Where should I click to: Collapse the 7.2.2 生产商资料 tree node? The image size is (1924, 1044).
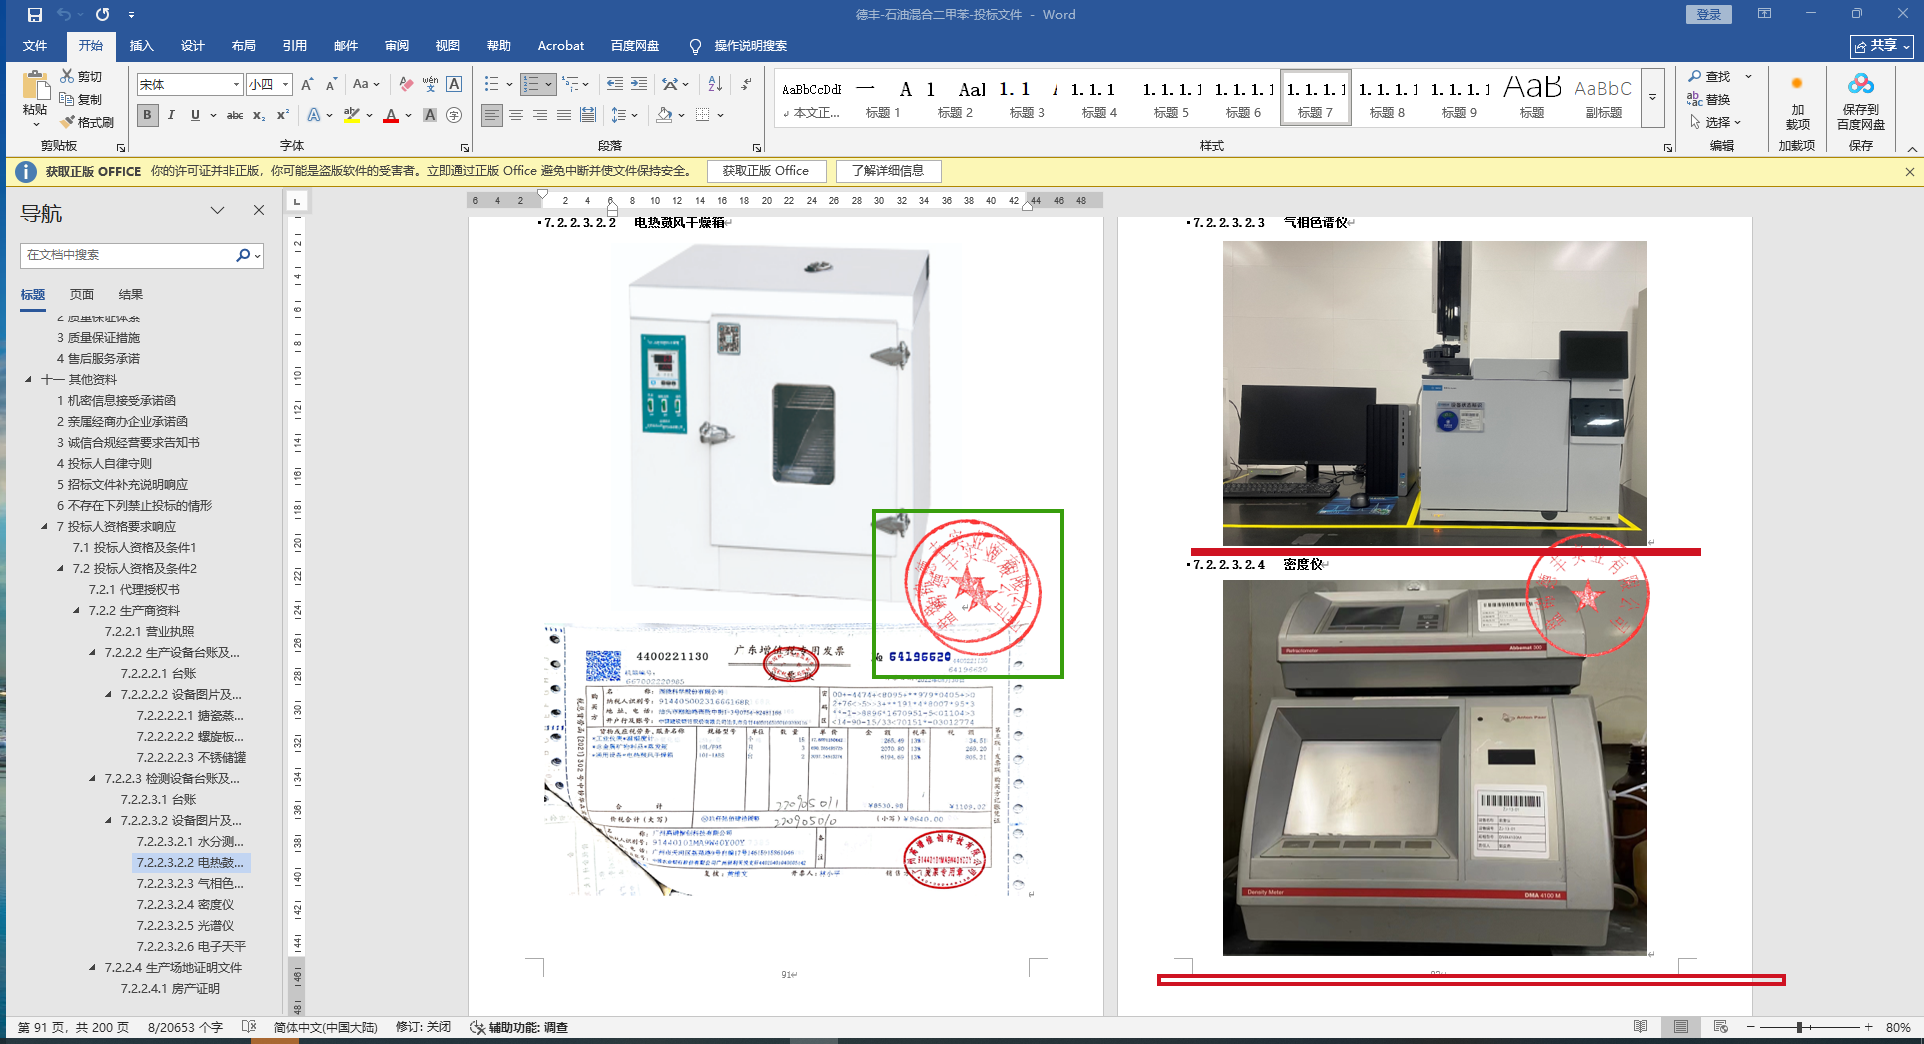(x=77, y=610)
